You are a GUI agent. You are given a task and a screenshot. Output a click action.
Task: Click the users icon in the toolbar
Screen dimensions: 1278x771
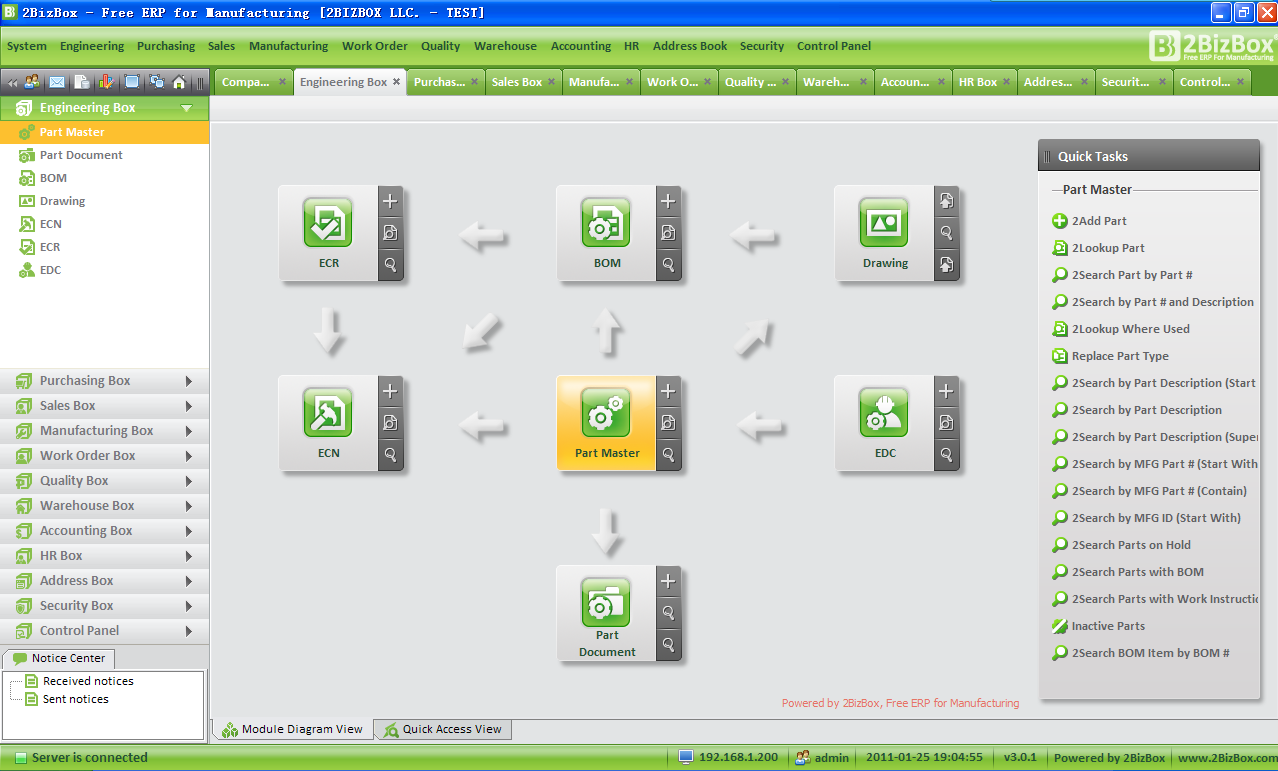[33, 82]
